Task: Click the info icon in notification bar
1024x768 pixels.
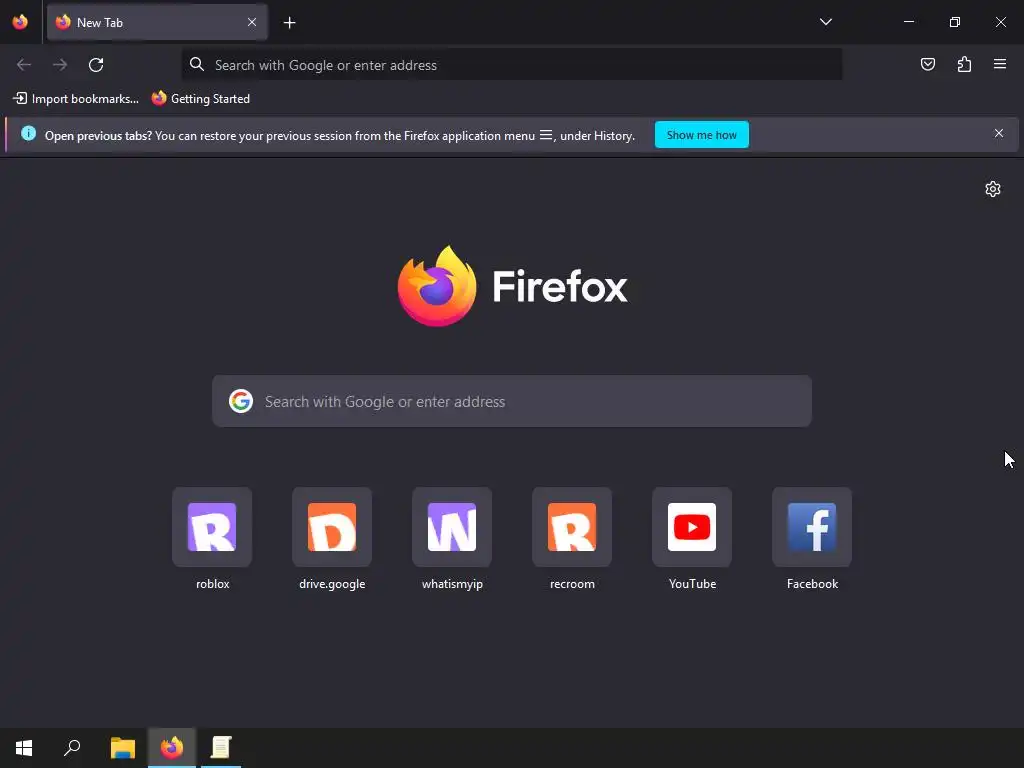Action: 28,134
